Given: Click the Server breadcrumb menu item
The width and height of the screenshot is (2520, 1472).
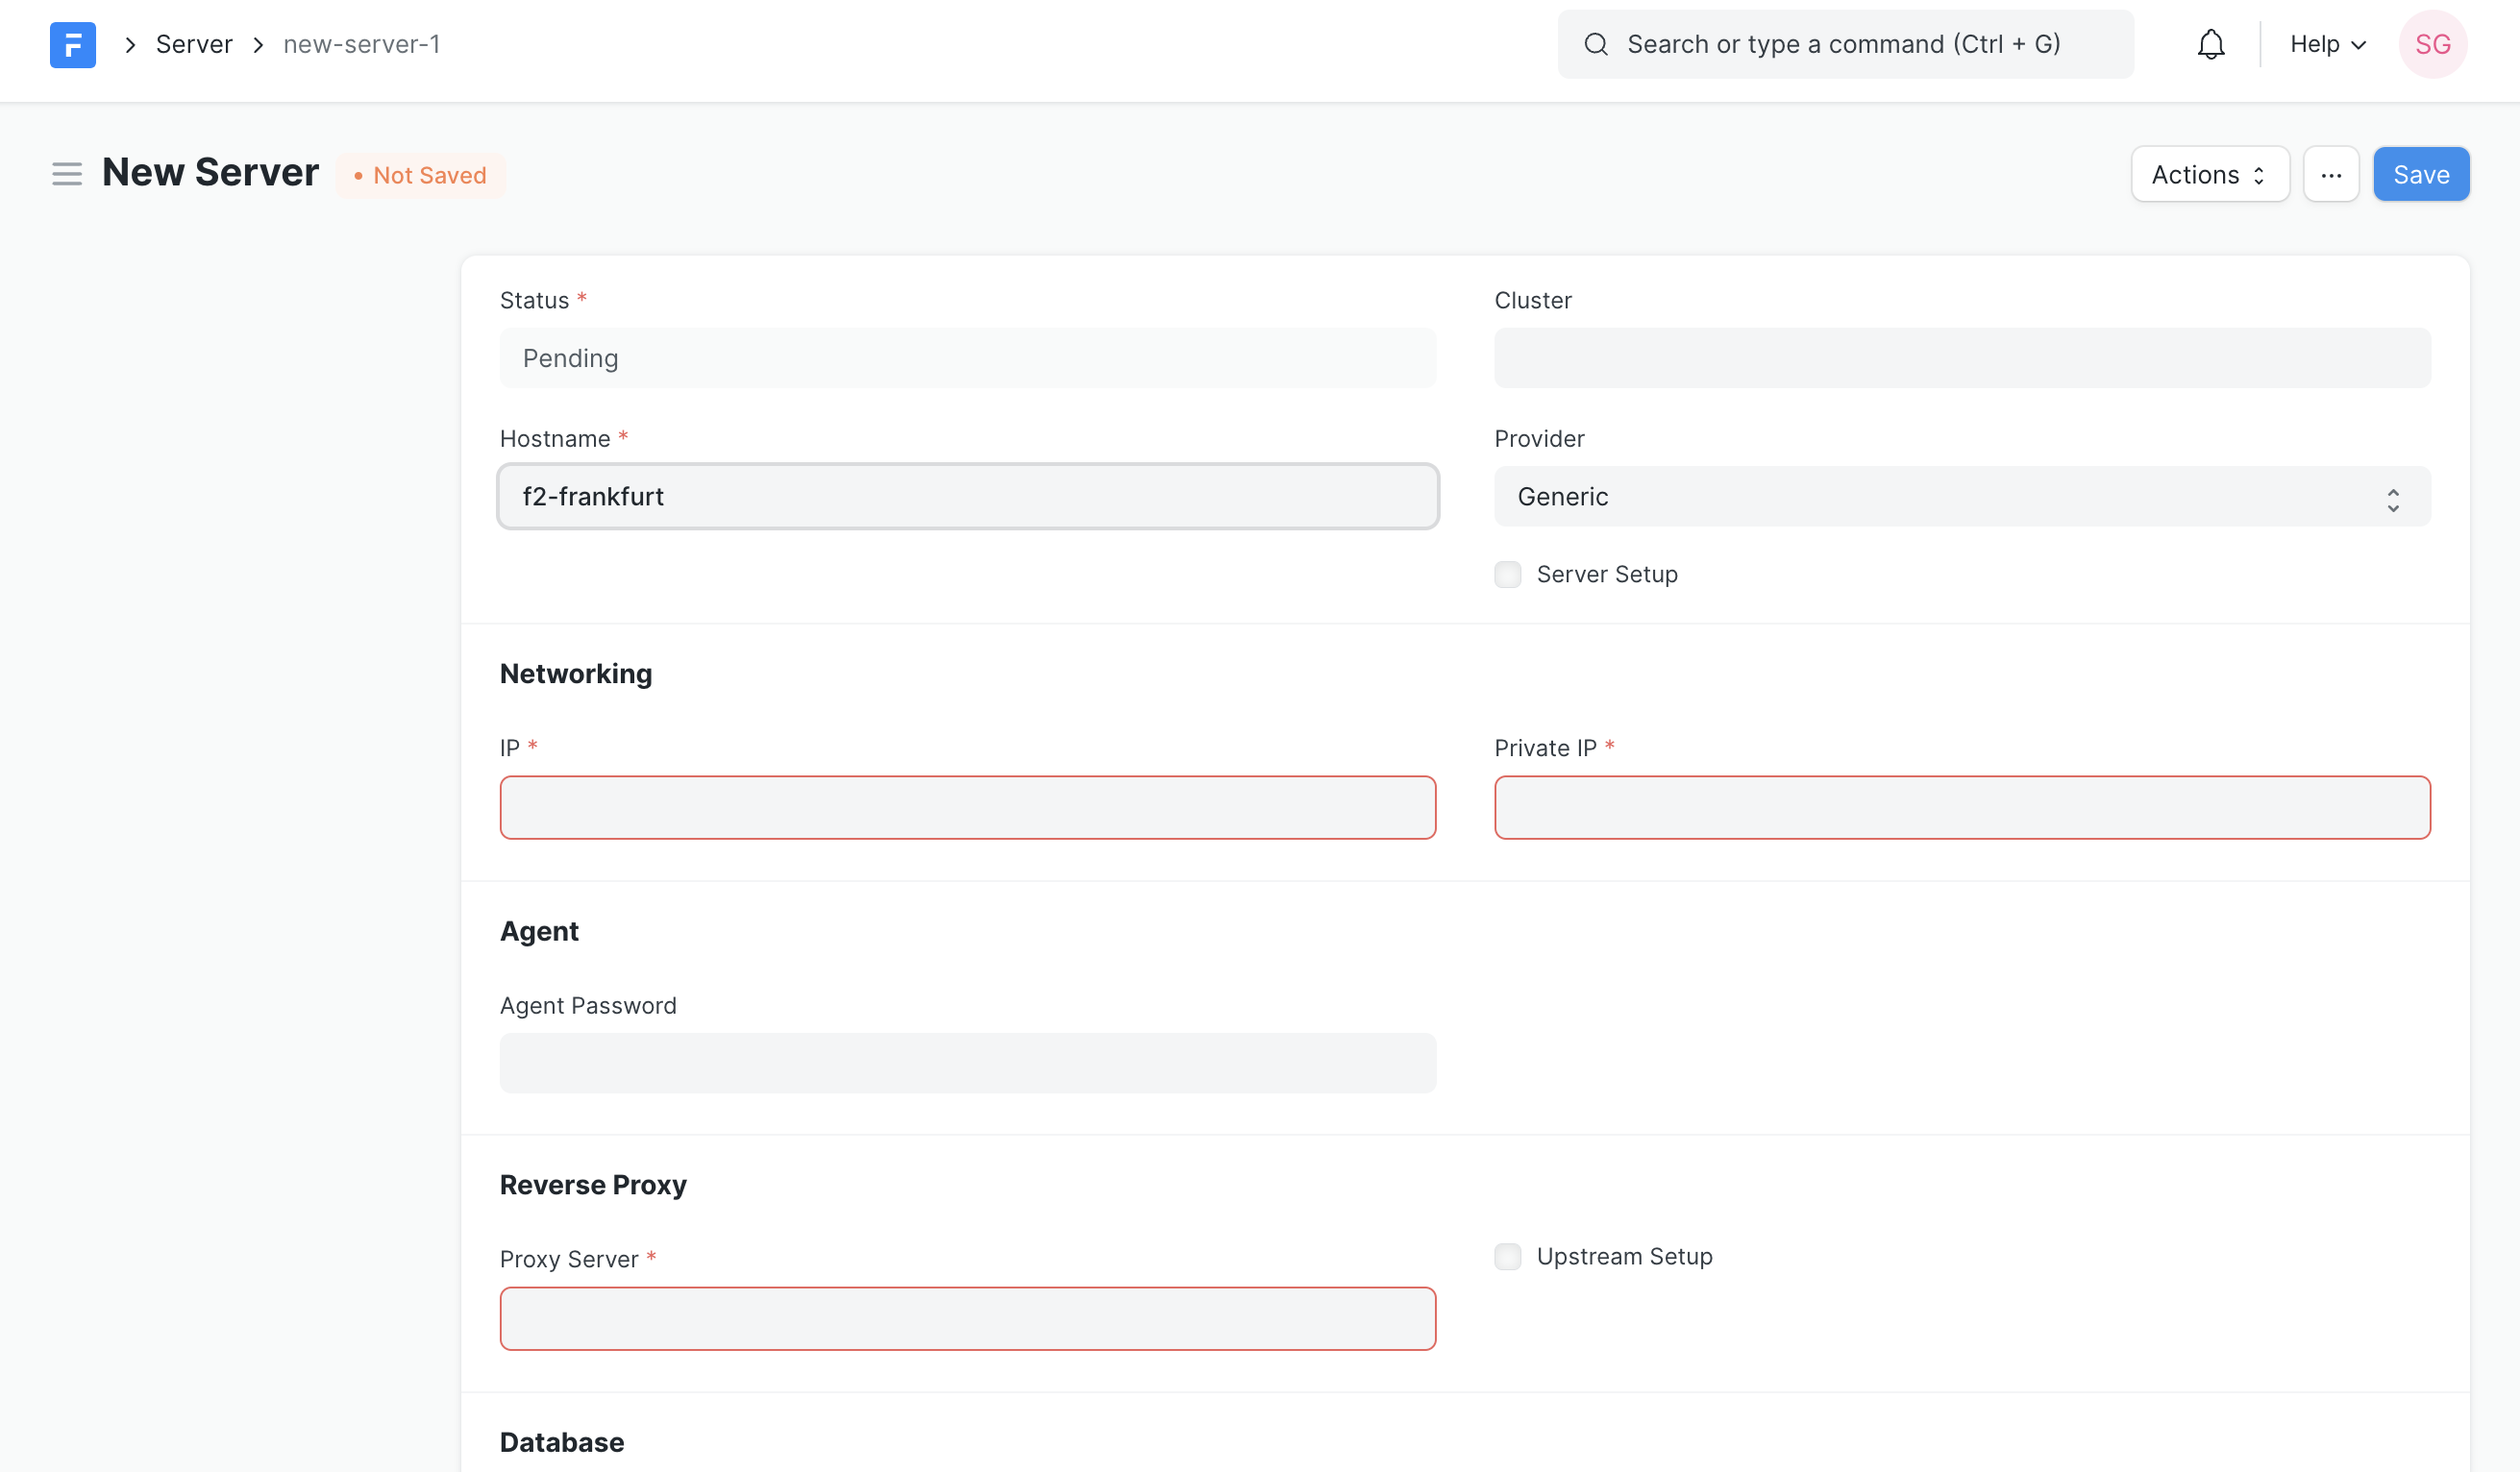Looking at the screenshot, I should pyautogui.click(x=194, y=42).
